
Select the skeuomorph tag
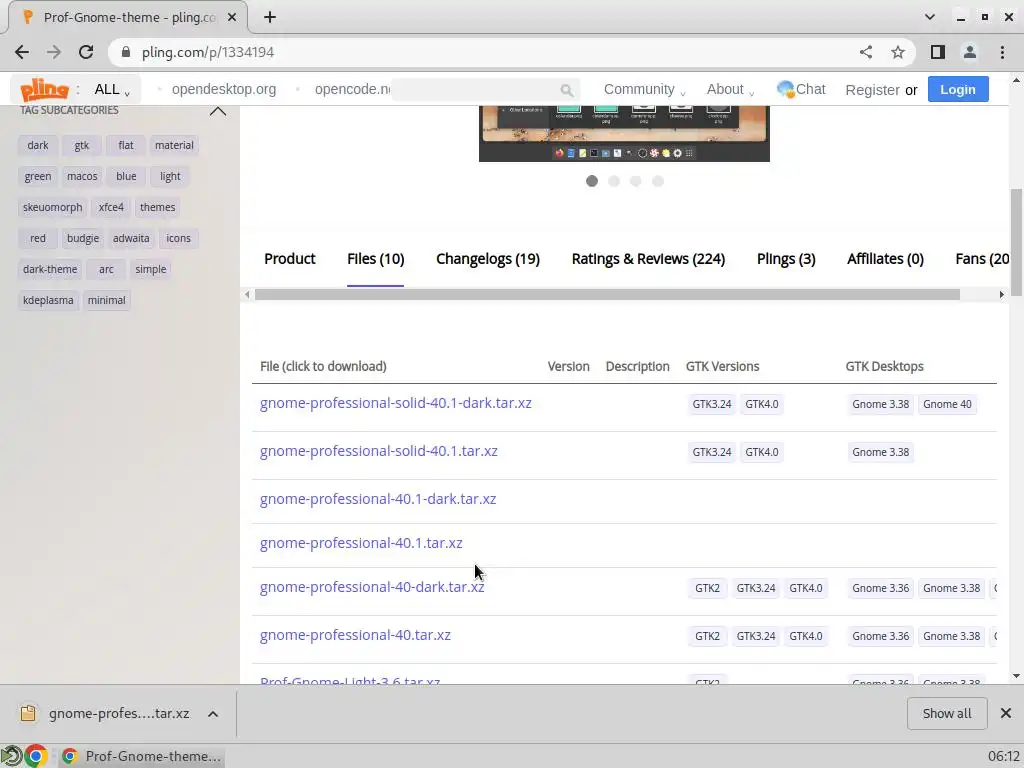[x=52, y=207]
